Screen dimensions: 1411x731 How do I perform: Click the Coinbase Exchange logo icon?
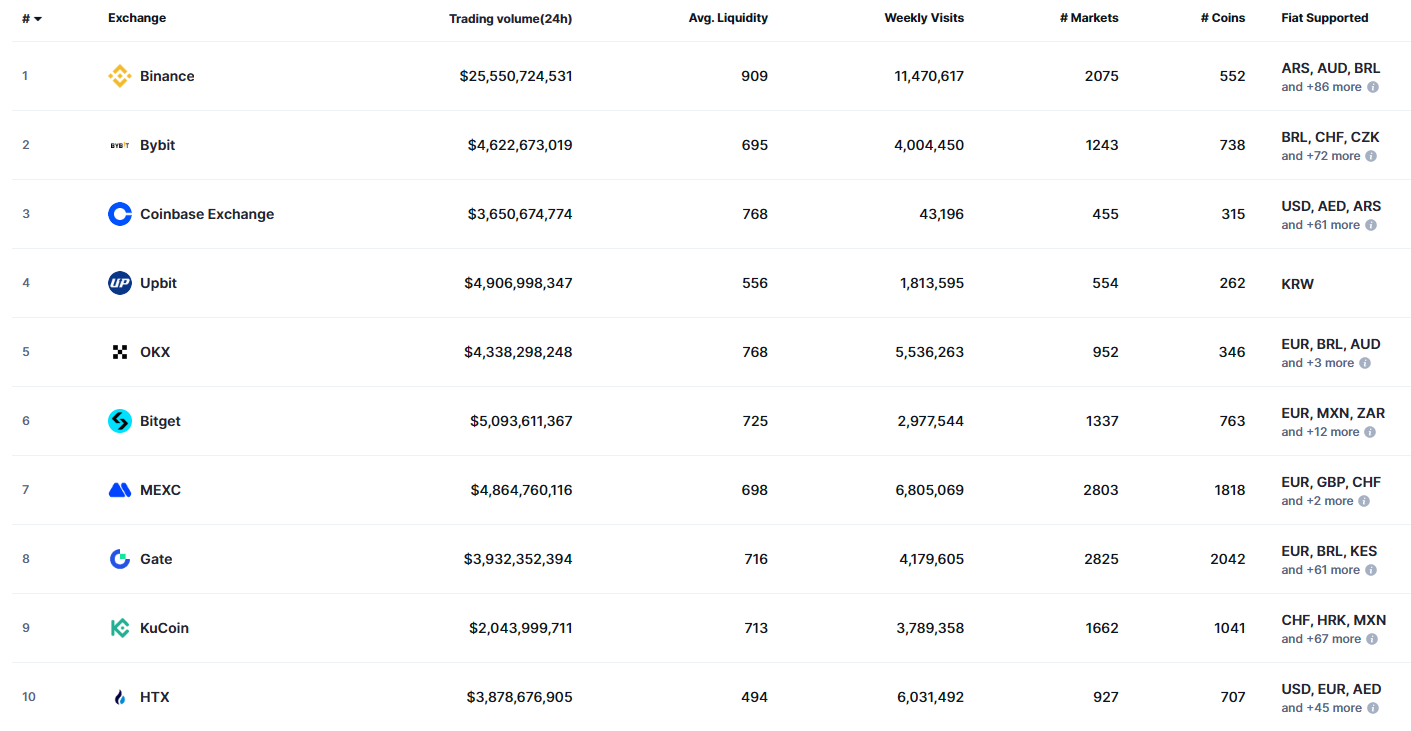coord(120,214)
